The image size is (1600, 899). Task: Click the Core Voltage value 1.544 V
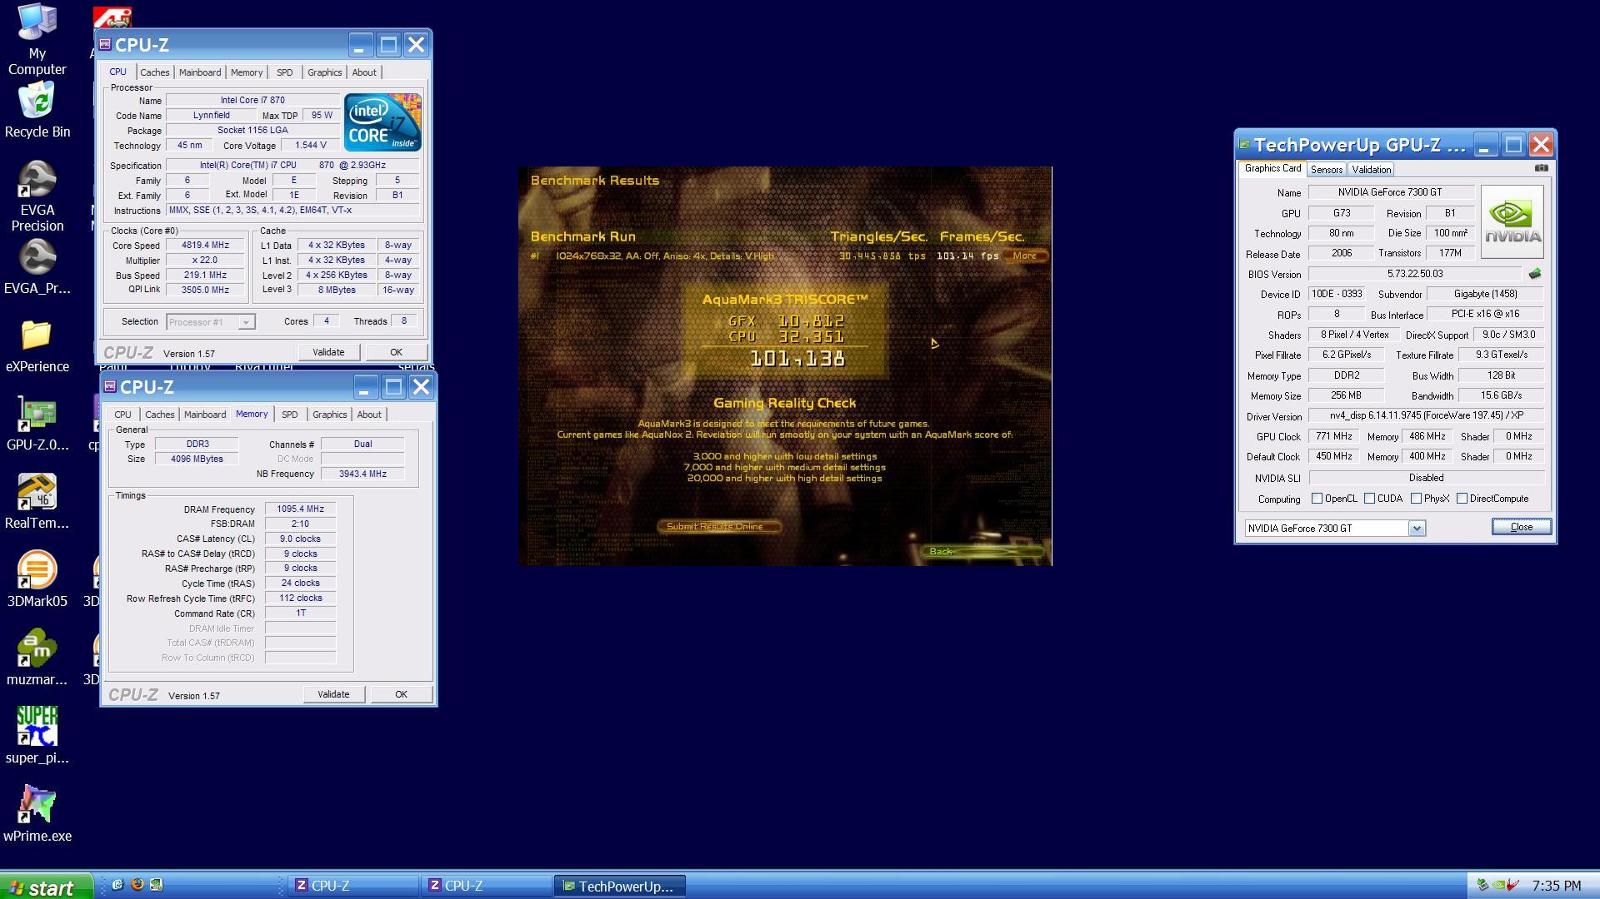pos(311,145)
